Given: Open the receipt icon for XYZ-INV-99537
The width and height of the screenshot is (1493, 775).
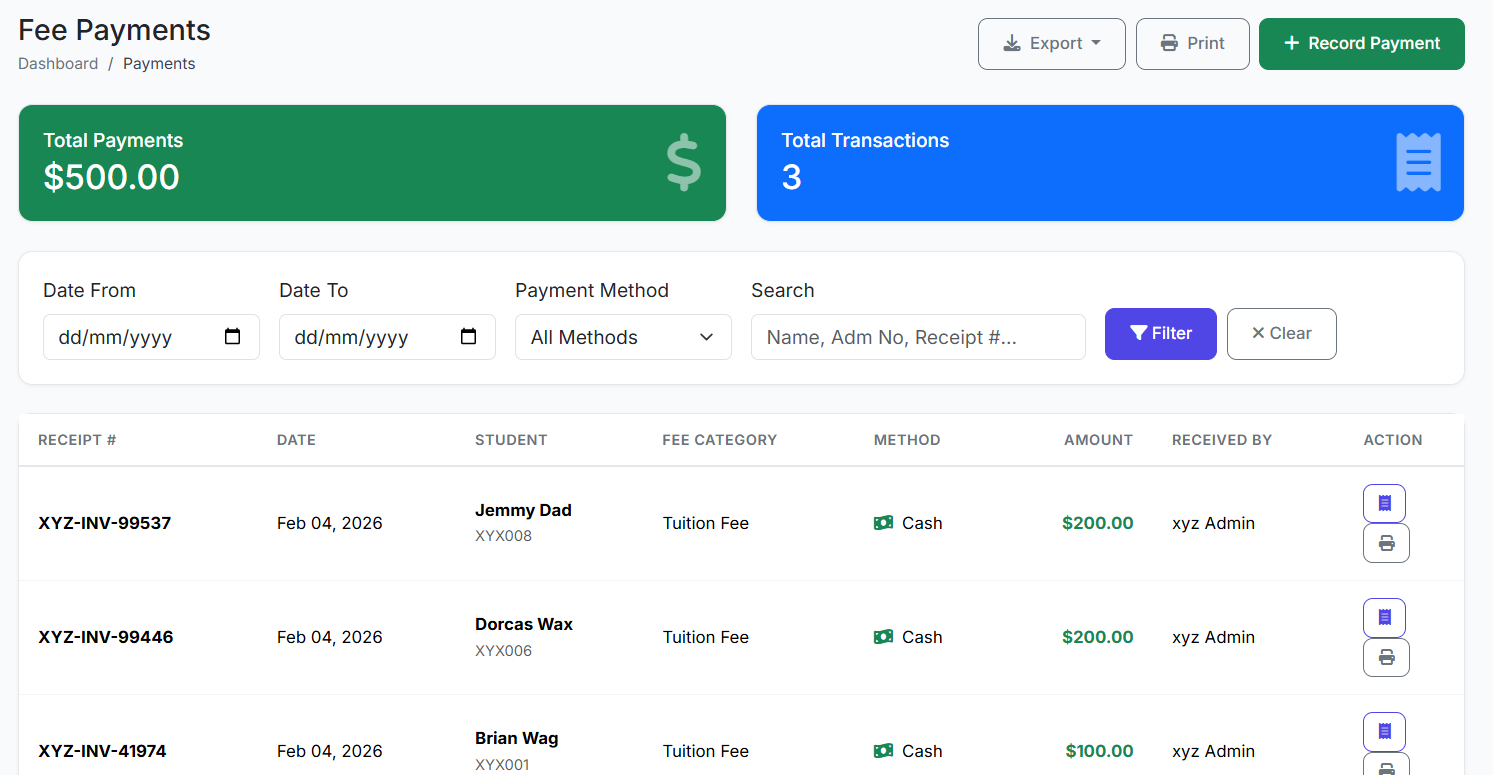Looking at the screenshot, I should tap(1384, 503).
